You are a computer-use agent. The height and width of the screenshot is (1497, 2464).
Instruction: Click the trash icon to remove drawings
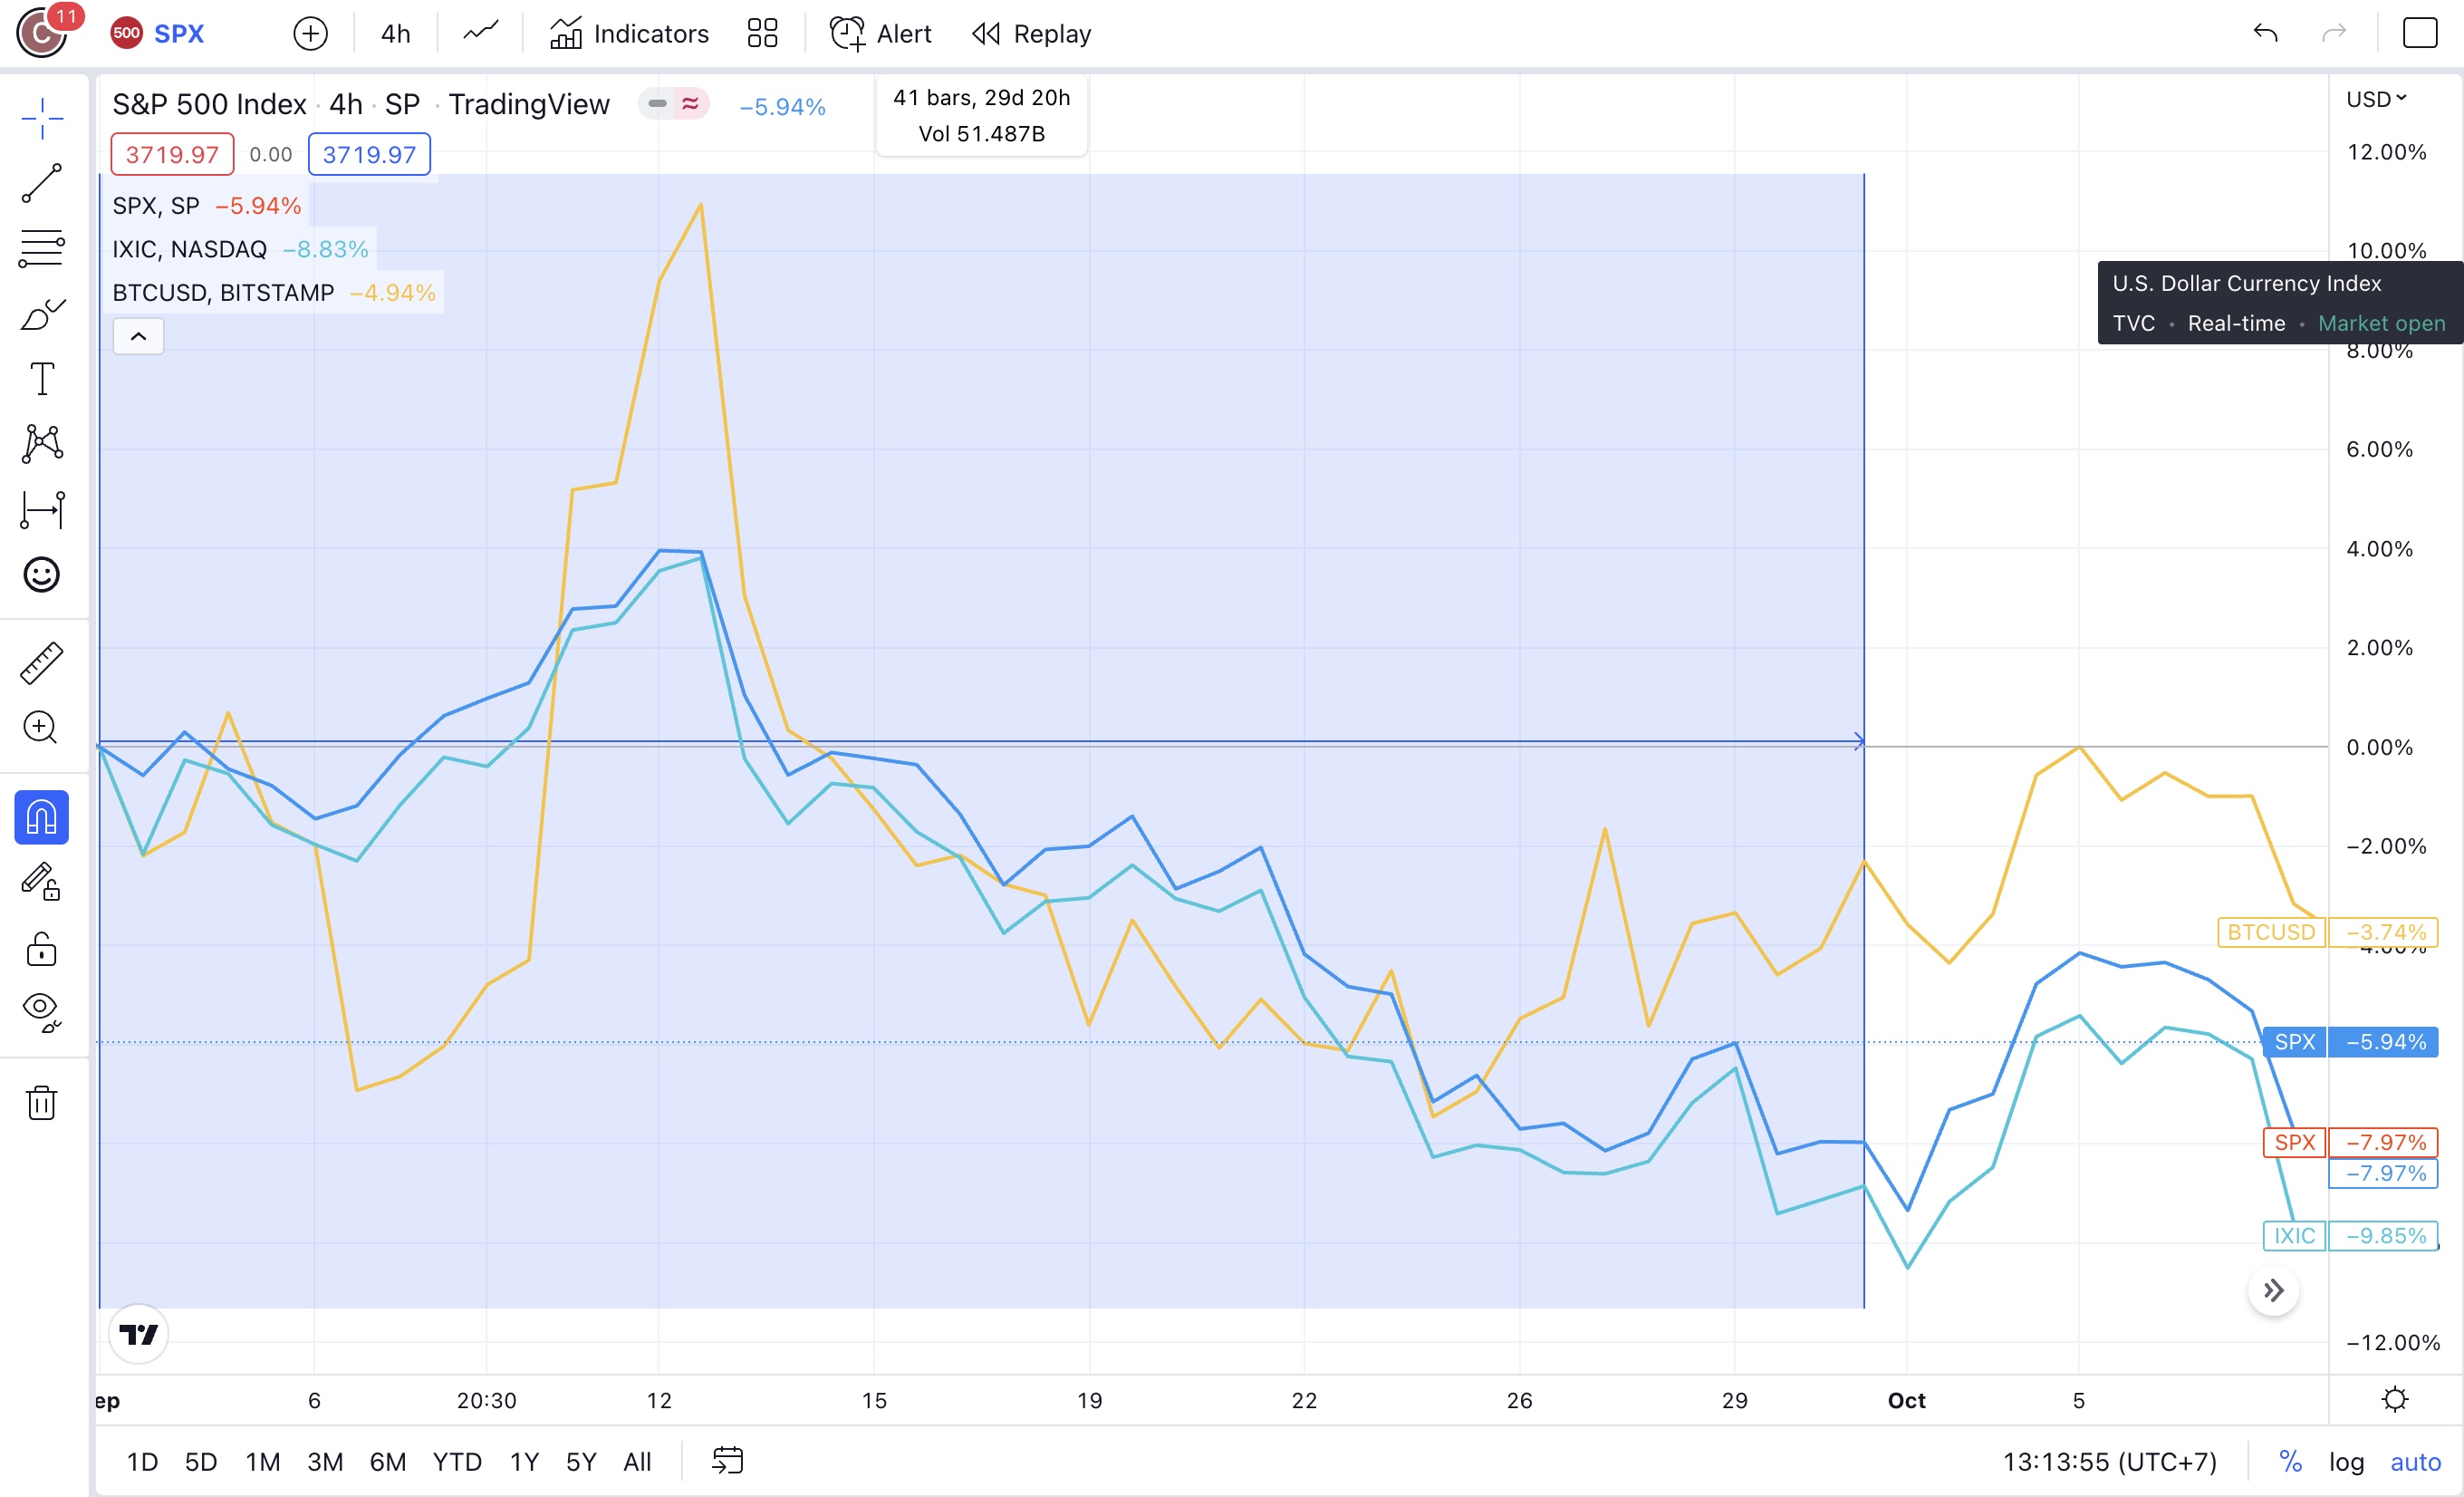(x=42, y=1102)
